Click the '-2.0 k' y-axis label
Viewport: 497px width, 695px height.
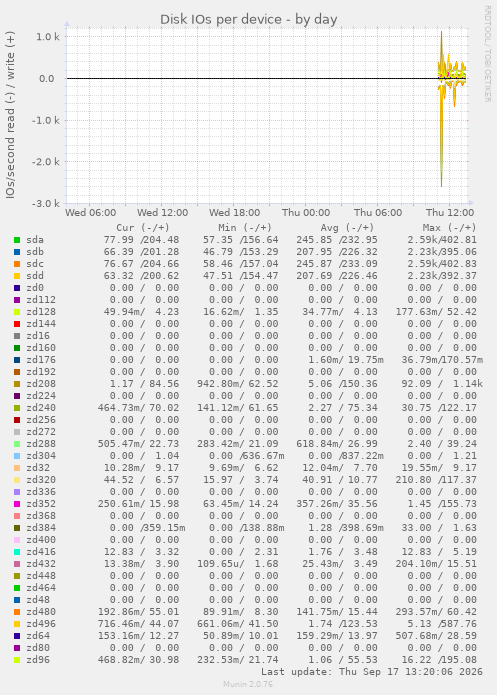46,162
